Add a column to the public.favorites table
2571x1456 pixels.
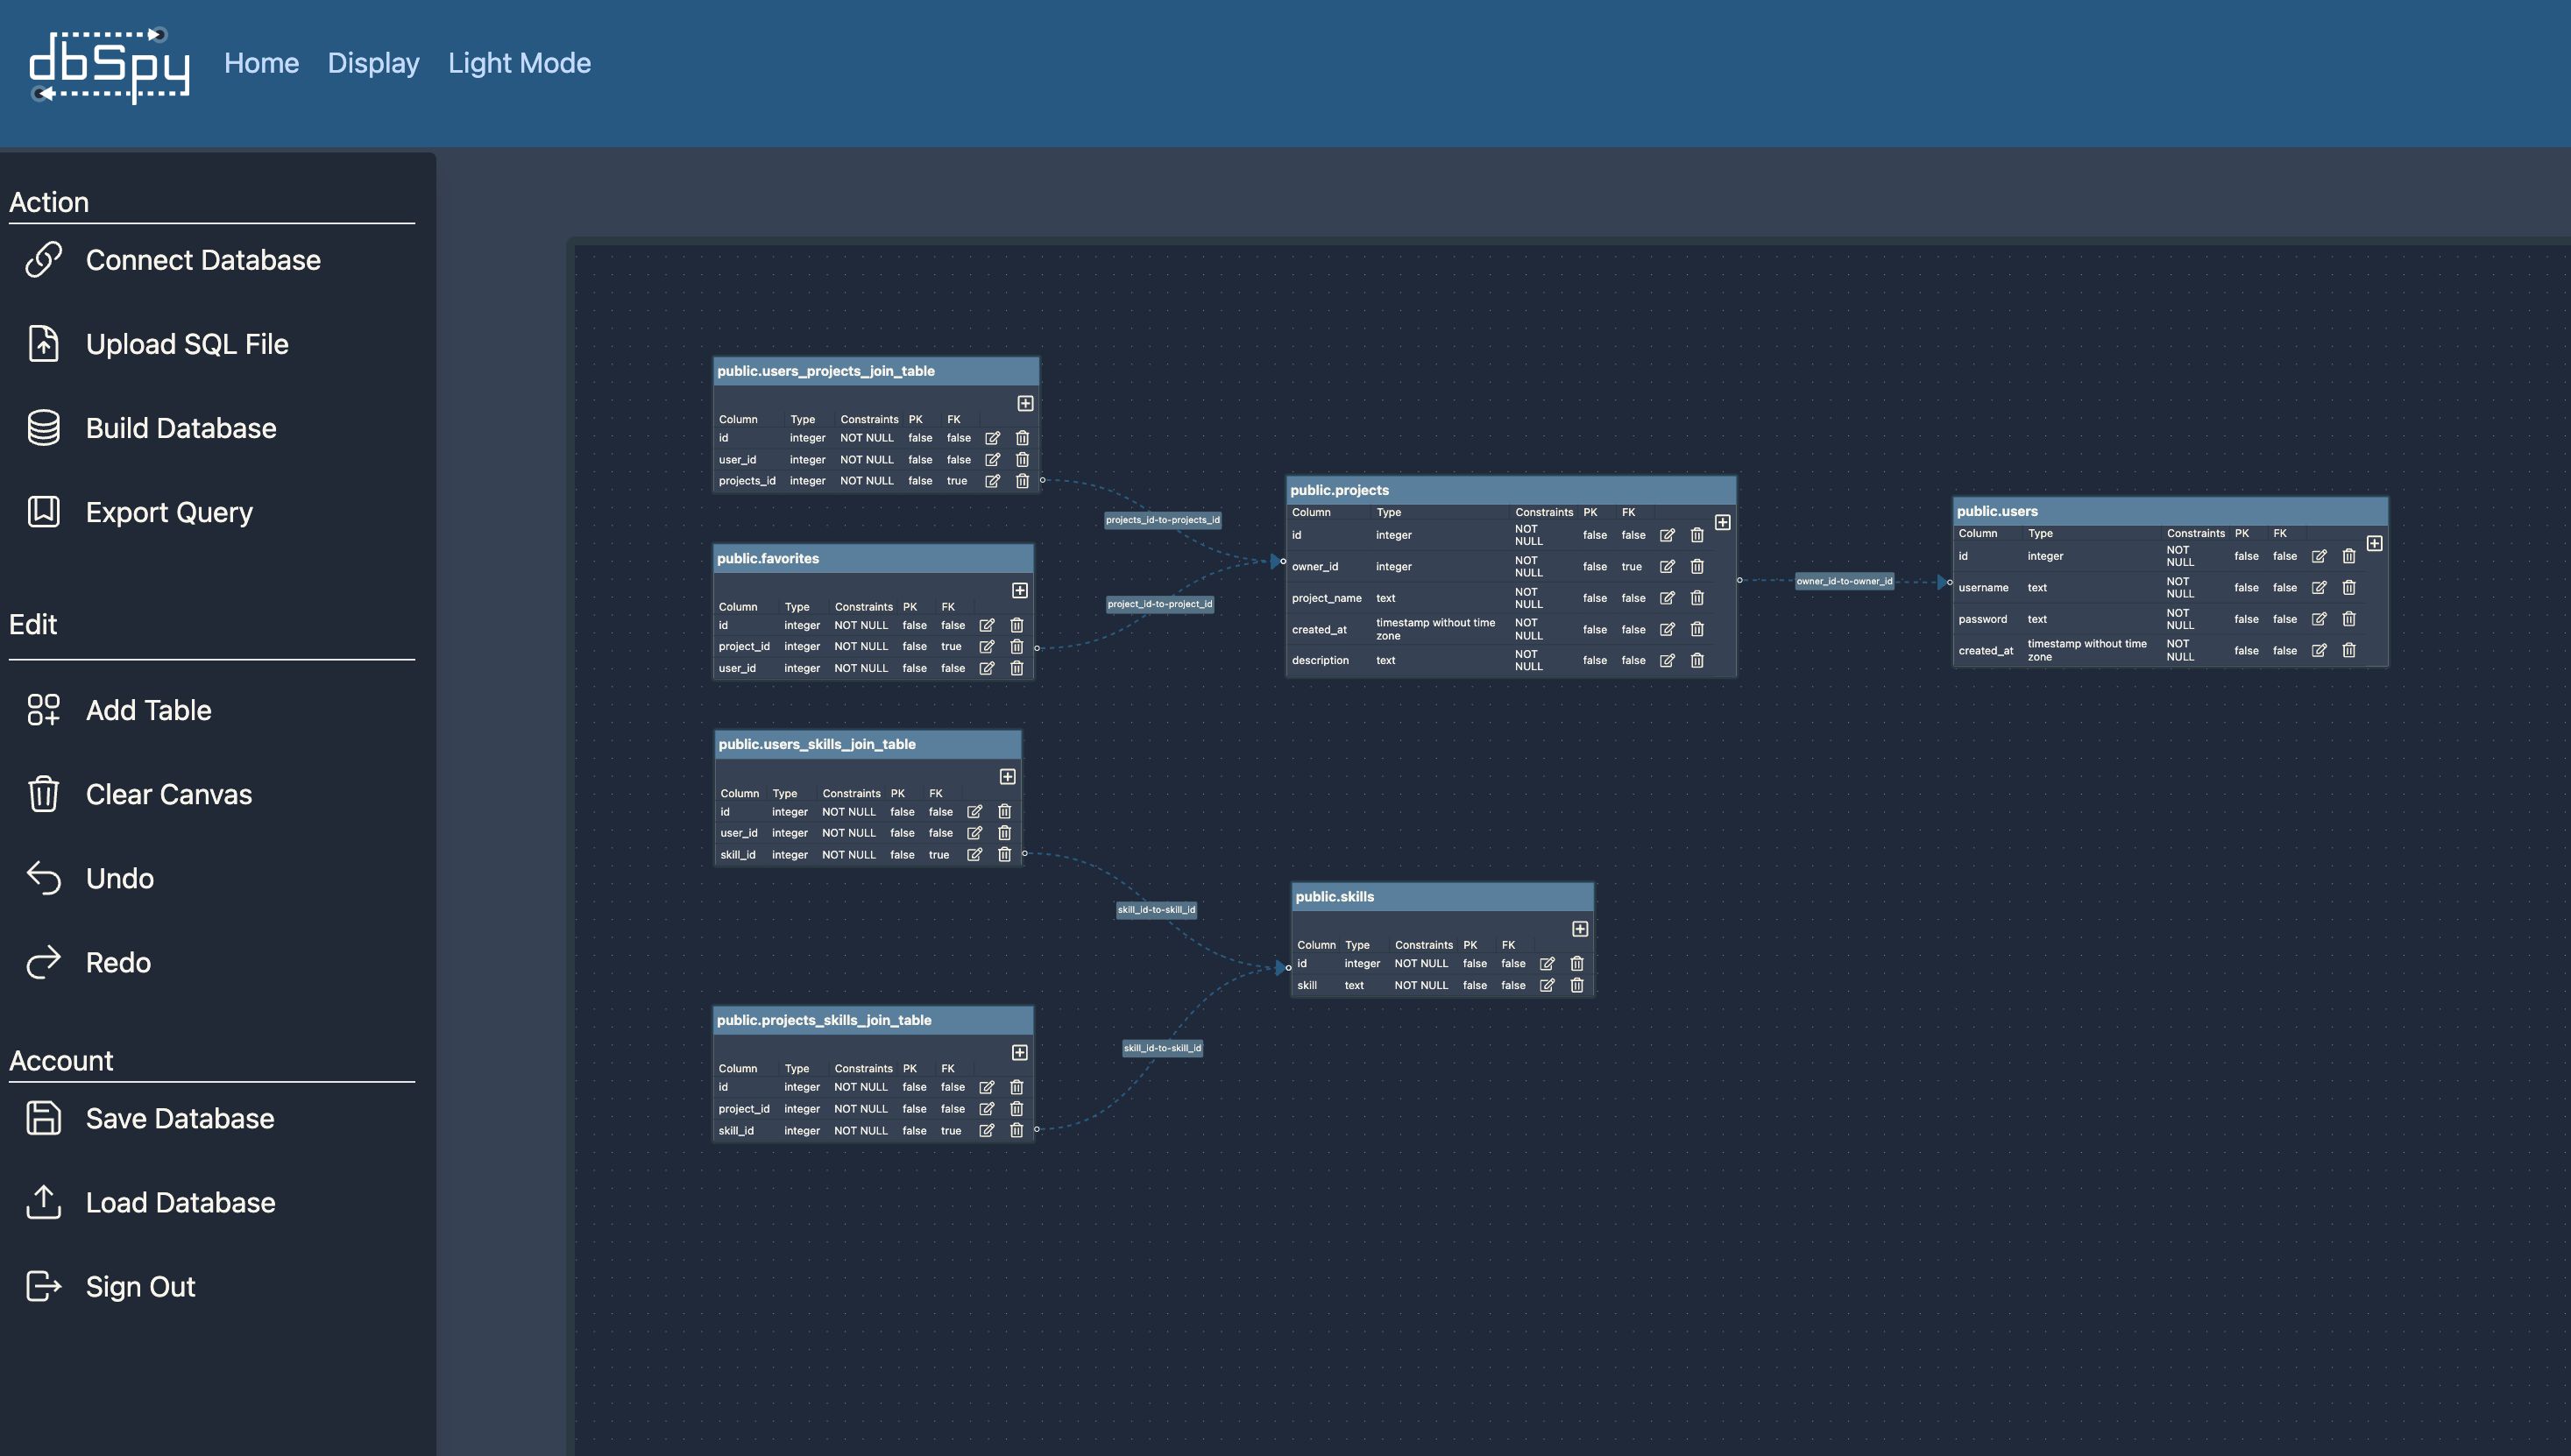point(1020,591)
